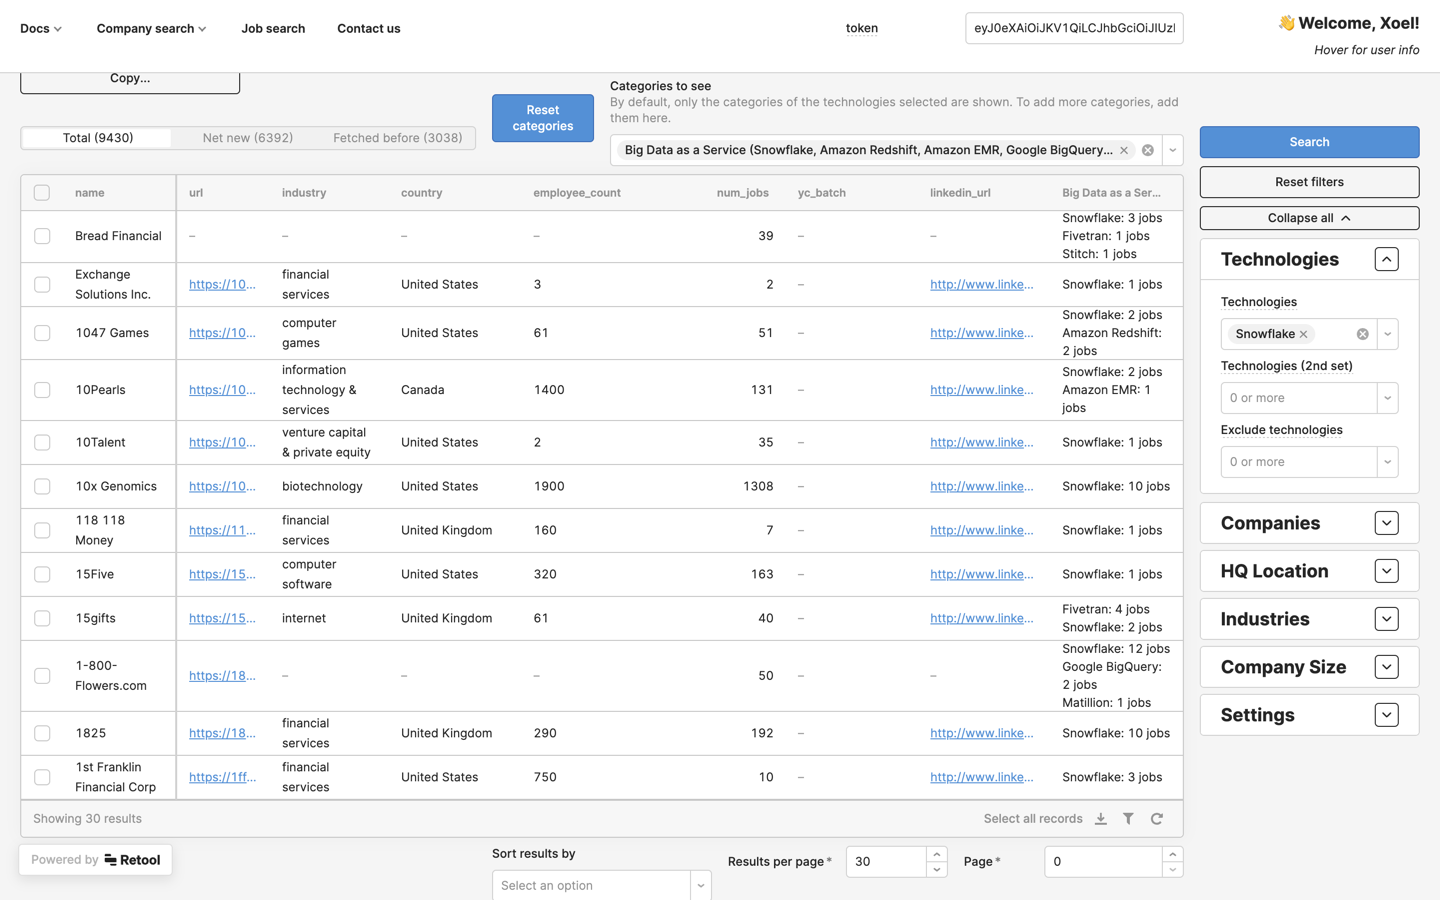Remove the Big Data as a Service category tag
Image resolution: width=1440 pixels, height=900 pixels.
click(x=1124, y=150)
